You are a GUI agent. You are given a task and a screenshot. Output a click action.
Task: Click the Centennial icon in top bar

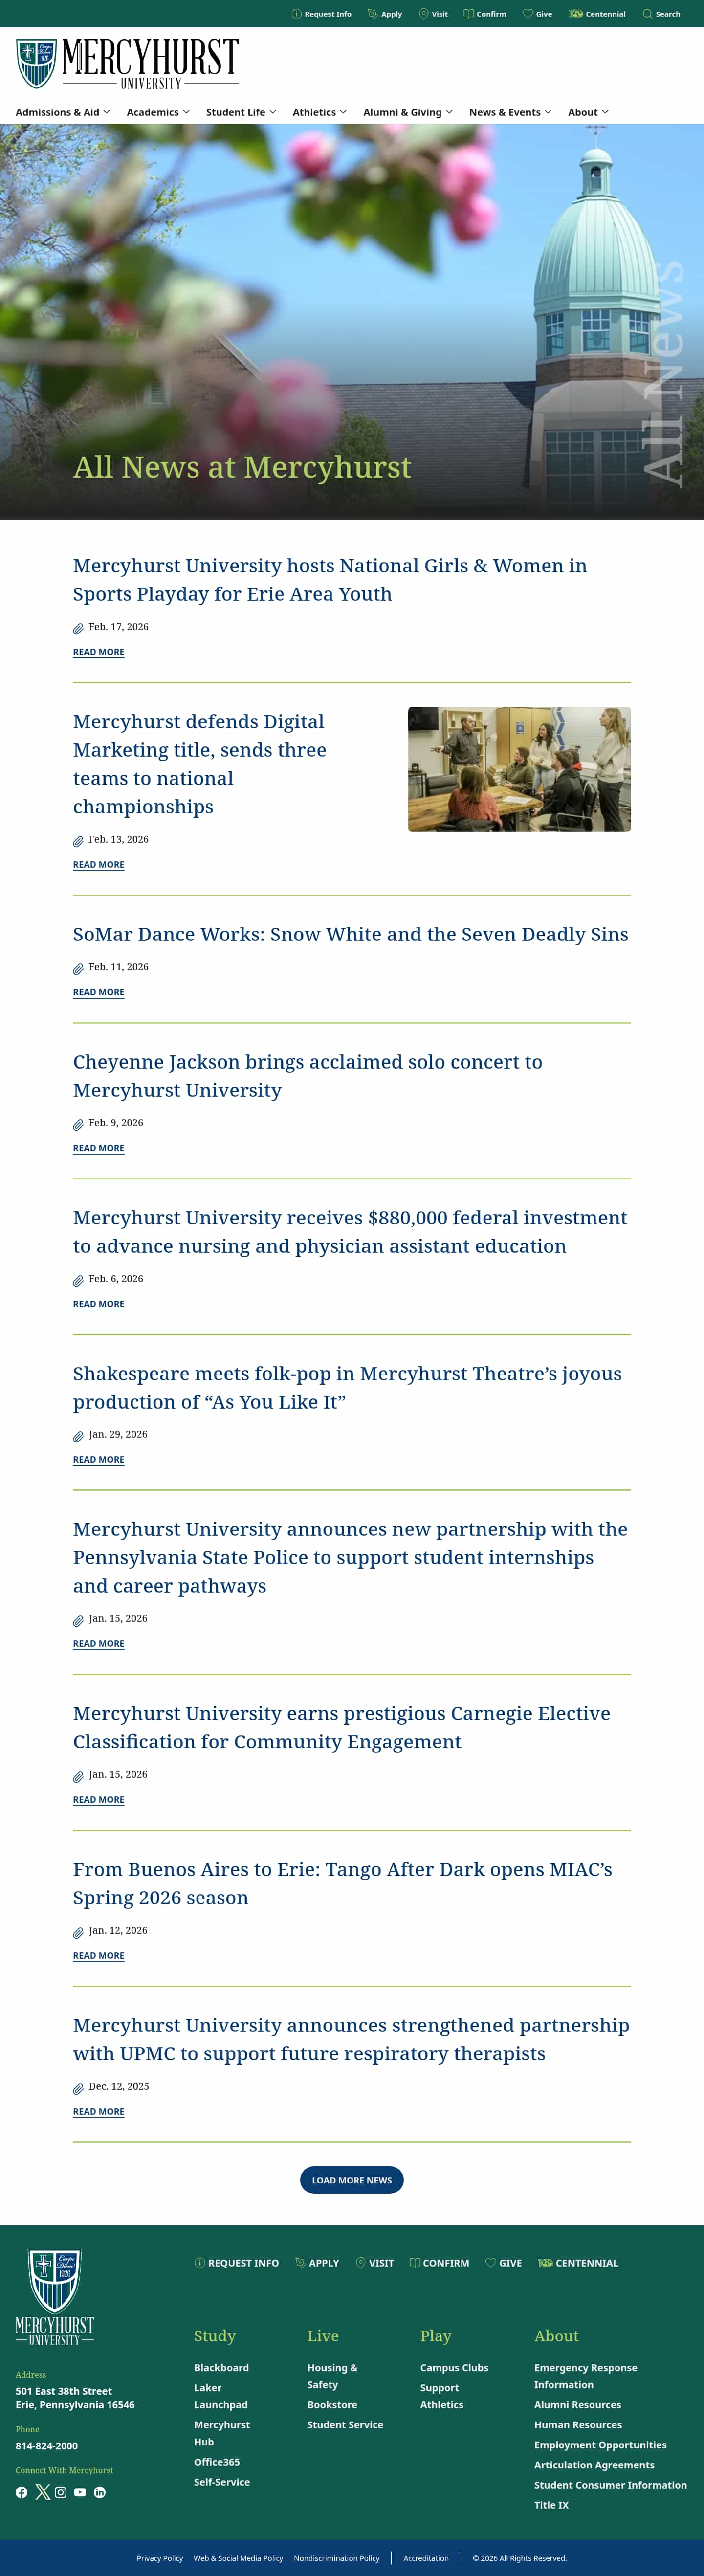[576, 14]
